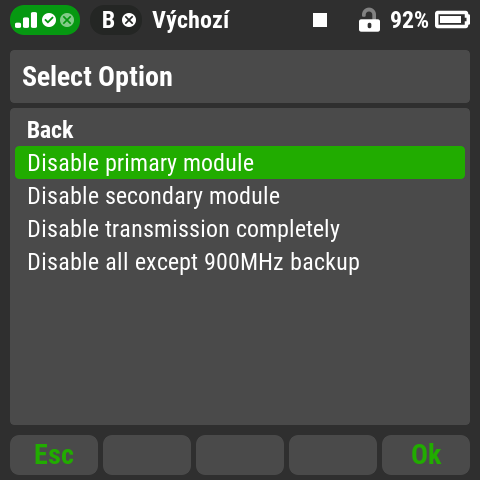The width and height of the screenshot is (480, 480).
Task: Choose Disable secondary module
Action: click(240, 195)
